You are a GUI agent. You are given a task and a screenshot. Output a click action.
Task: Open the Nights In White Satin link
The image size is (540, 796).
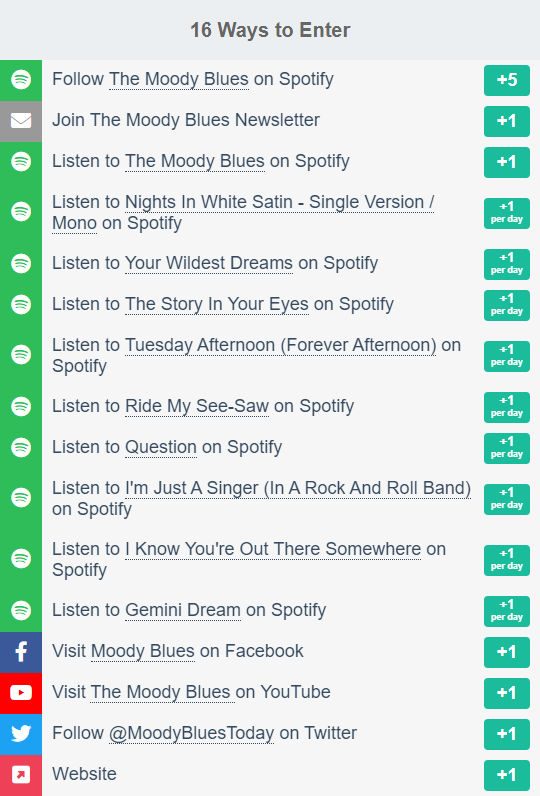pyautogui.click(x=243, y=212)
